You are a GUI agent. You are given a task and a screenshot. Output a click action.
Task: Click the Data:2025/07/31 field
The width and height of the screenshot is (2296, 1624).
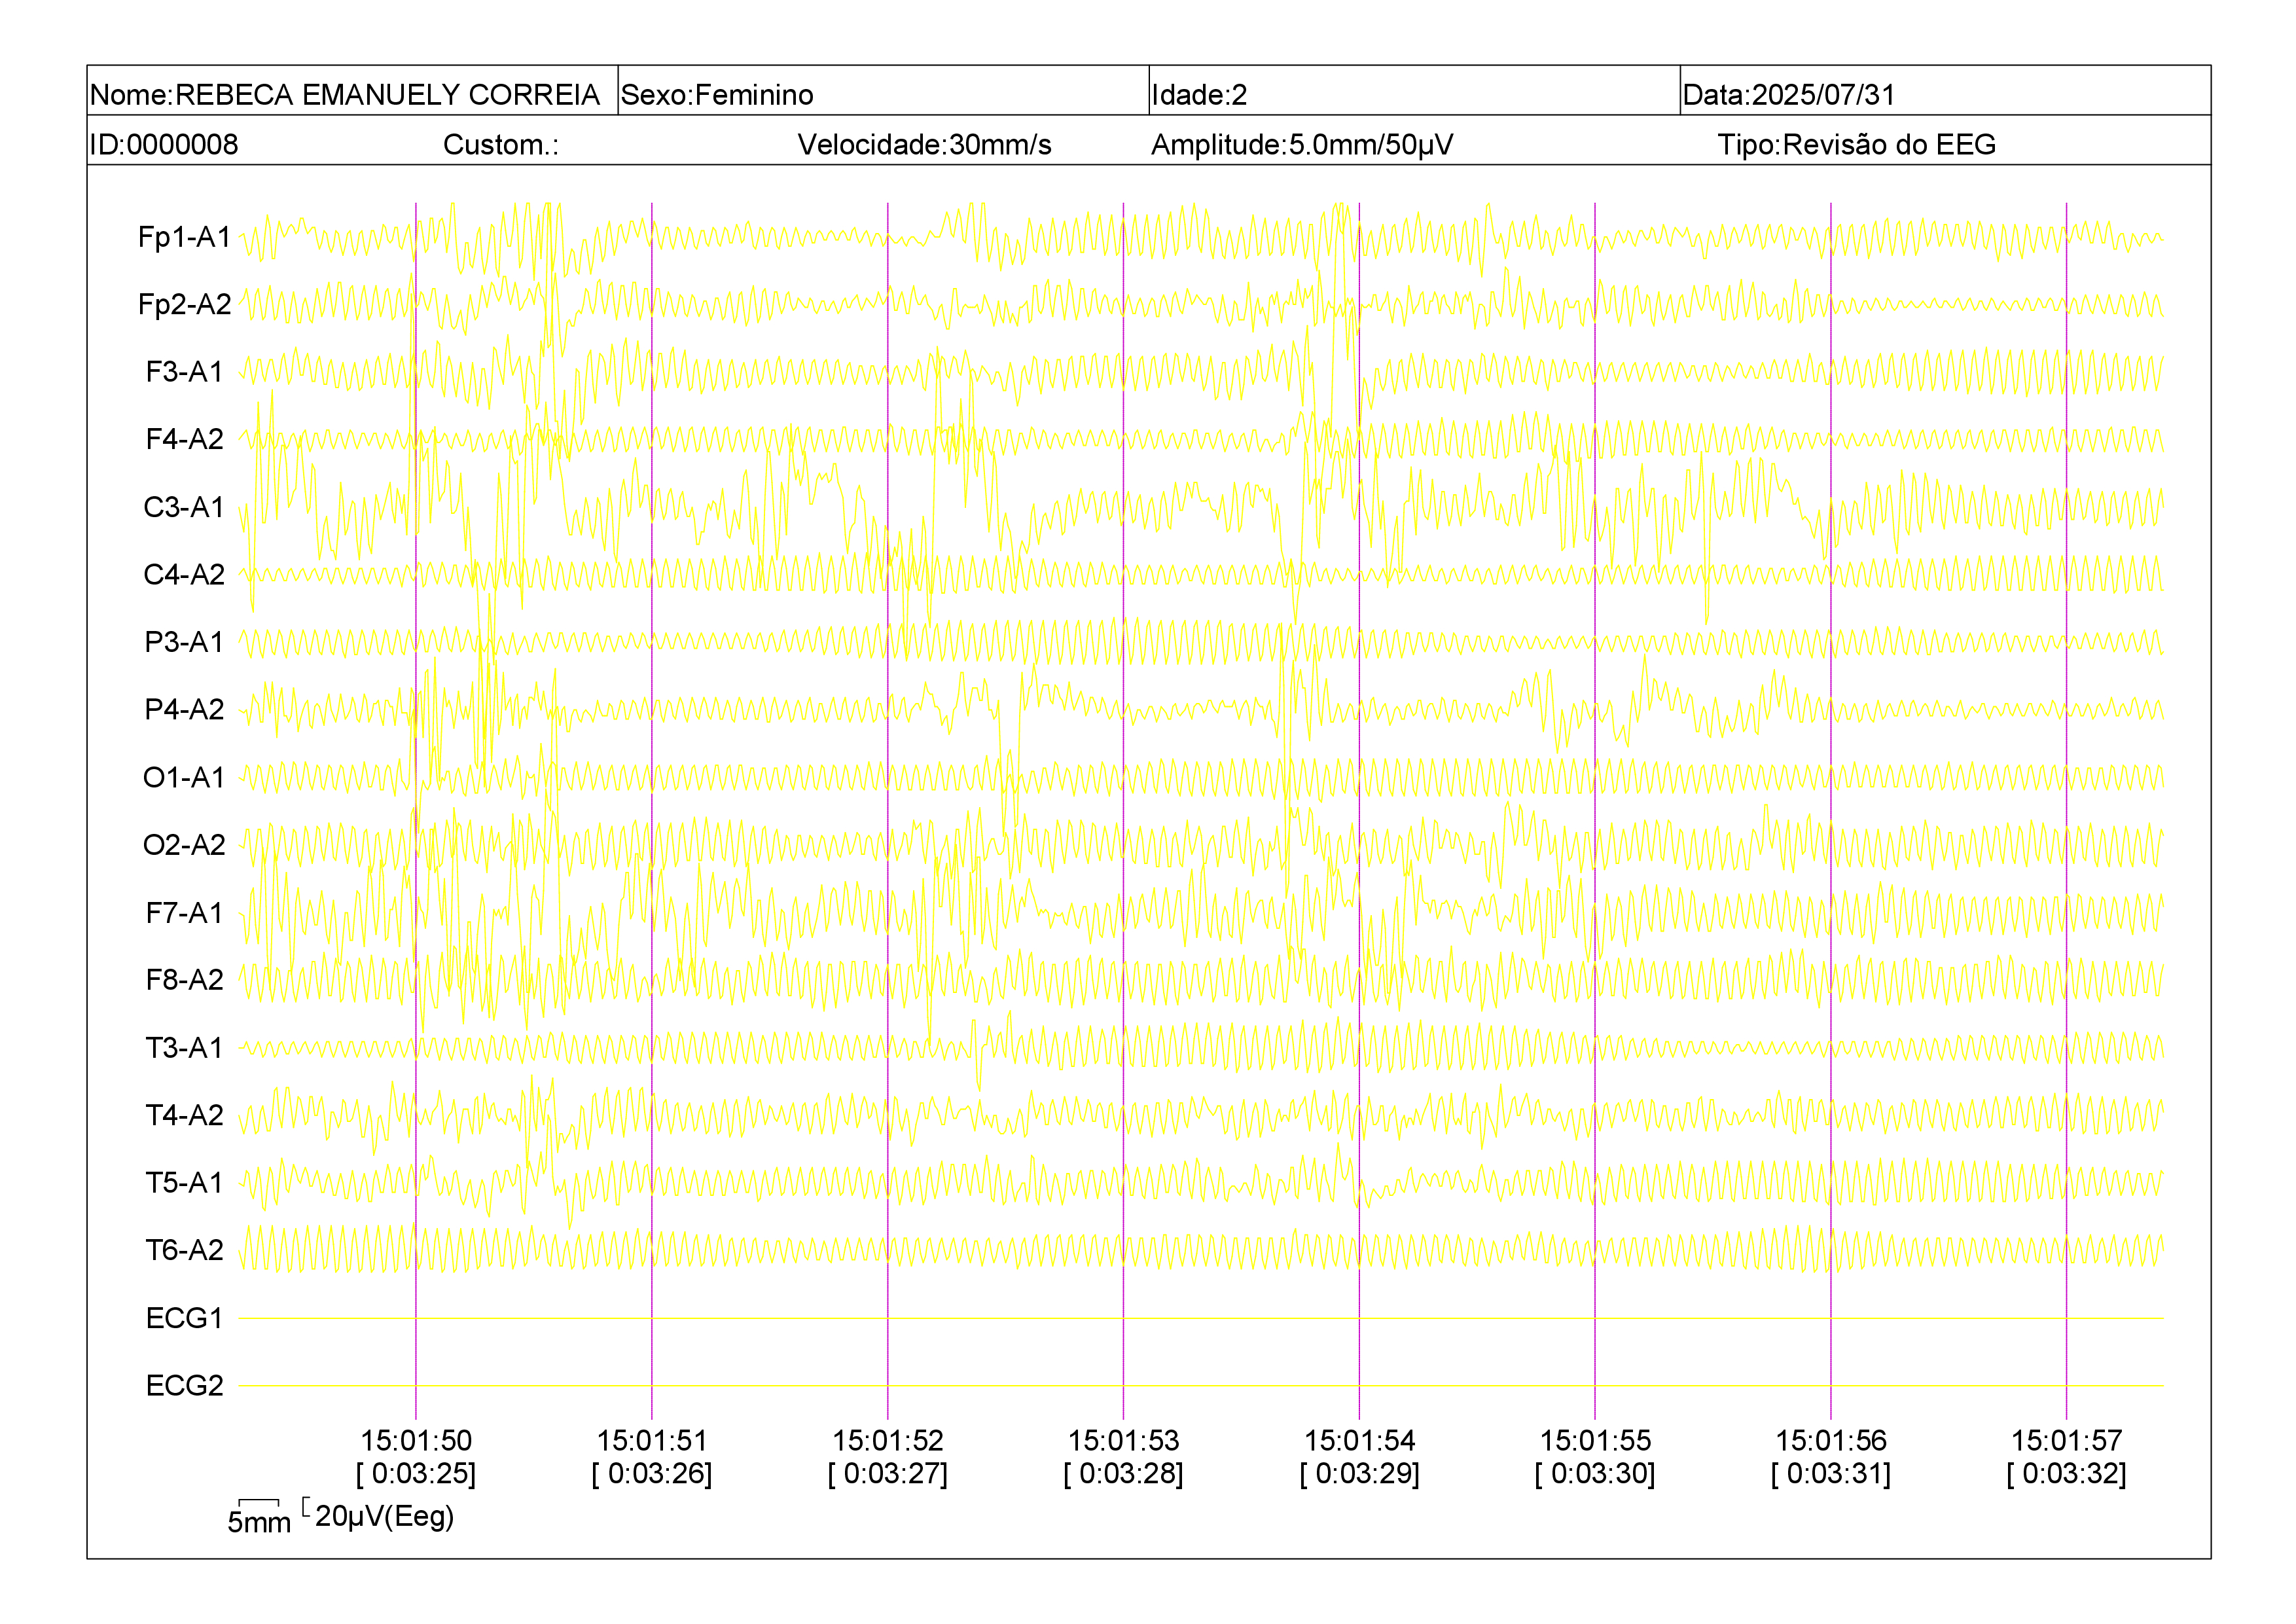[1788, 95]
